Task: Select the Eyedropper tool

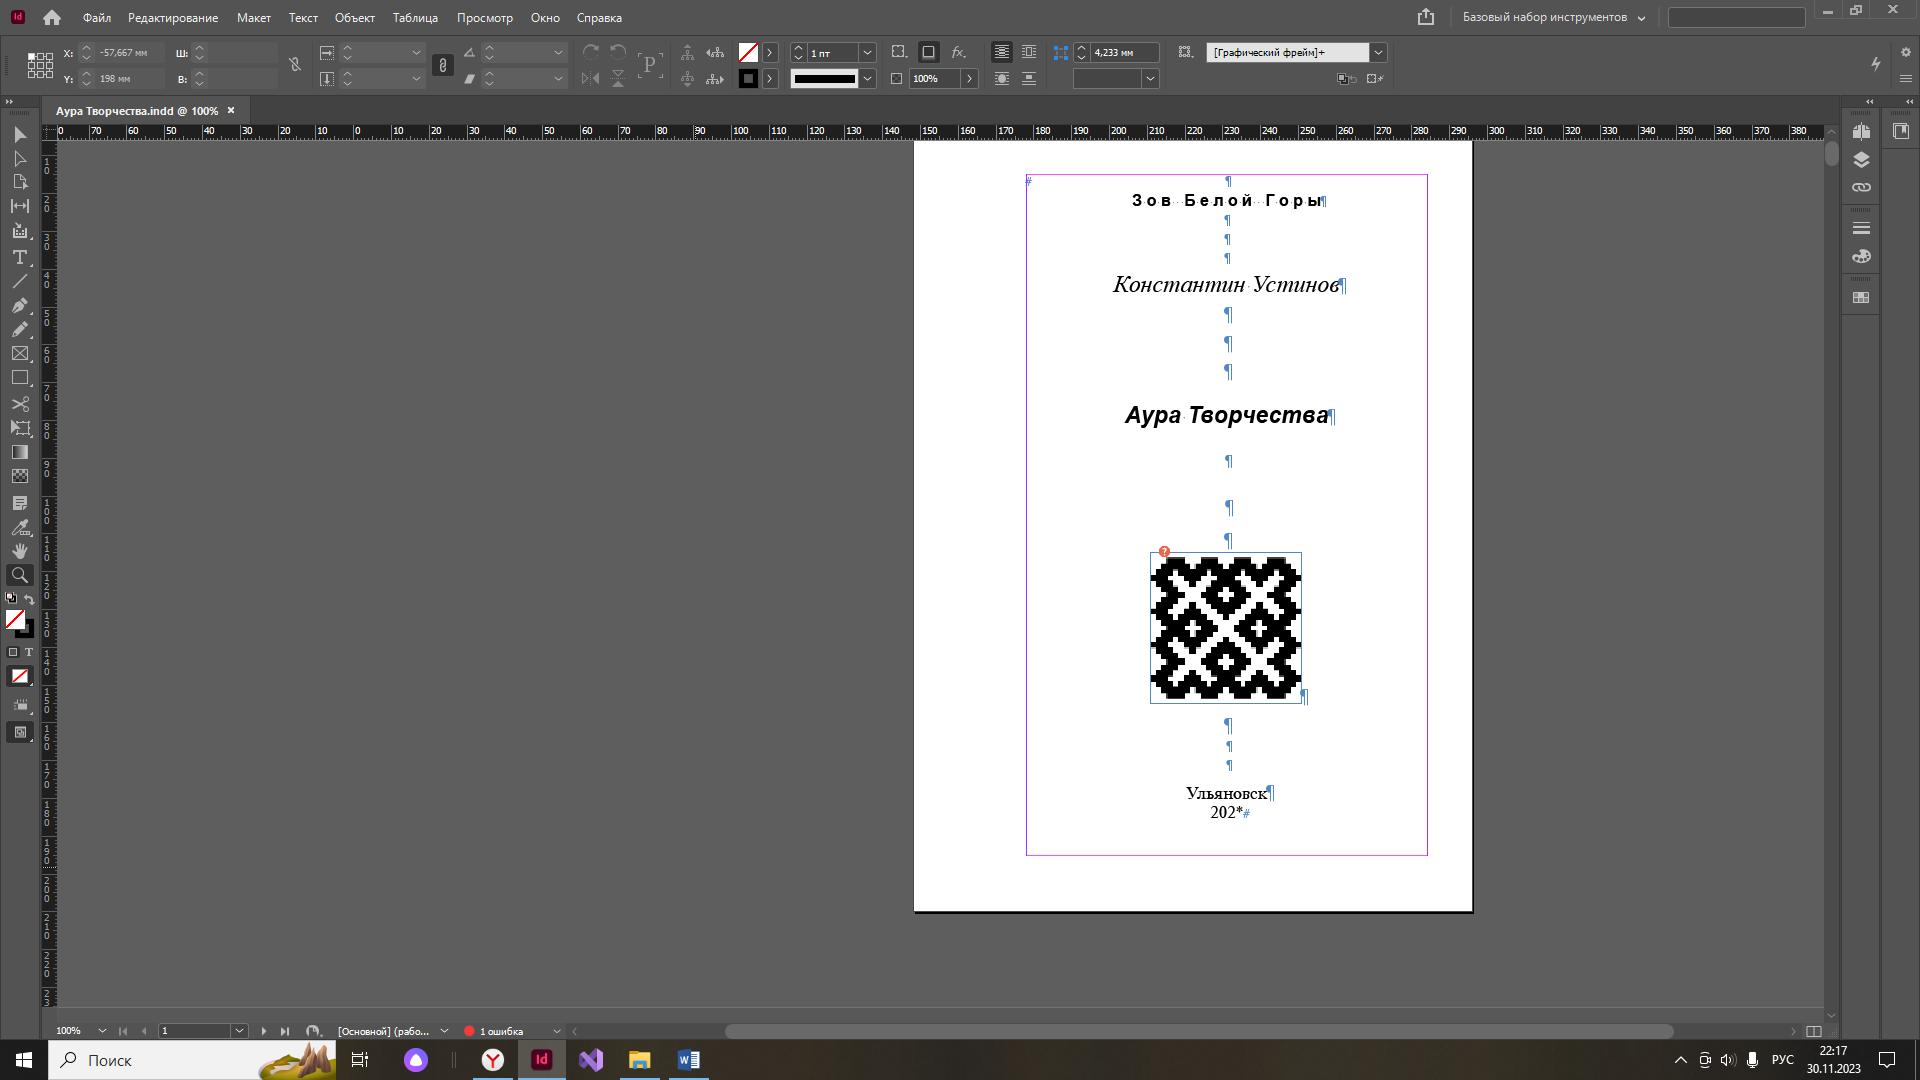Action: (x=19, y=527)
